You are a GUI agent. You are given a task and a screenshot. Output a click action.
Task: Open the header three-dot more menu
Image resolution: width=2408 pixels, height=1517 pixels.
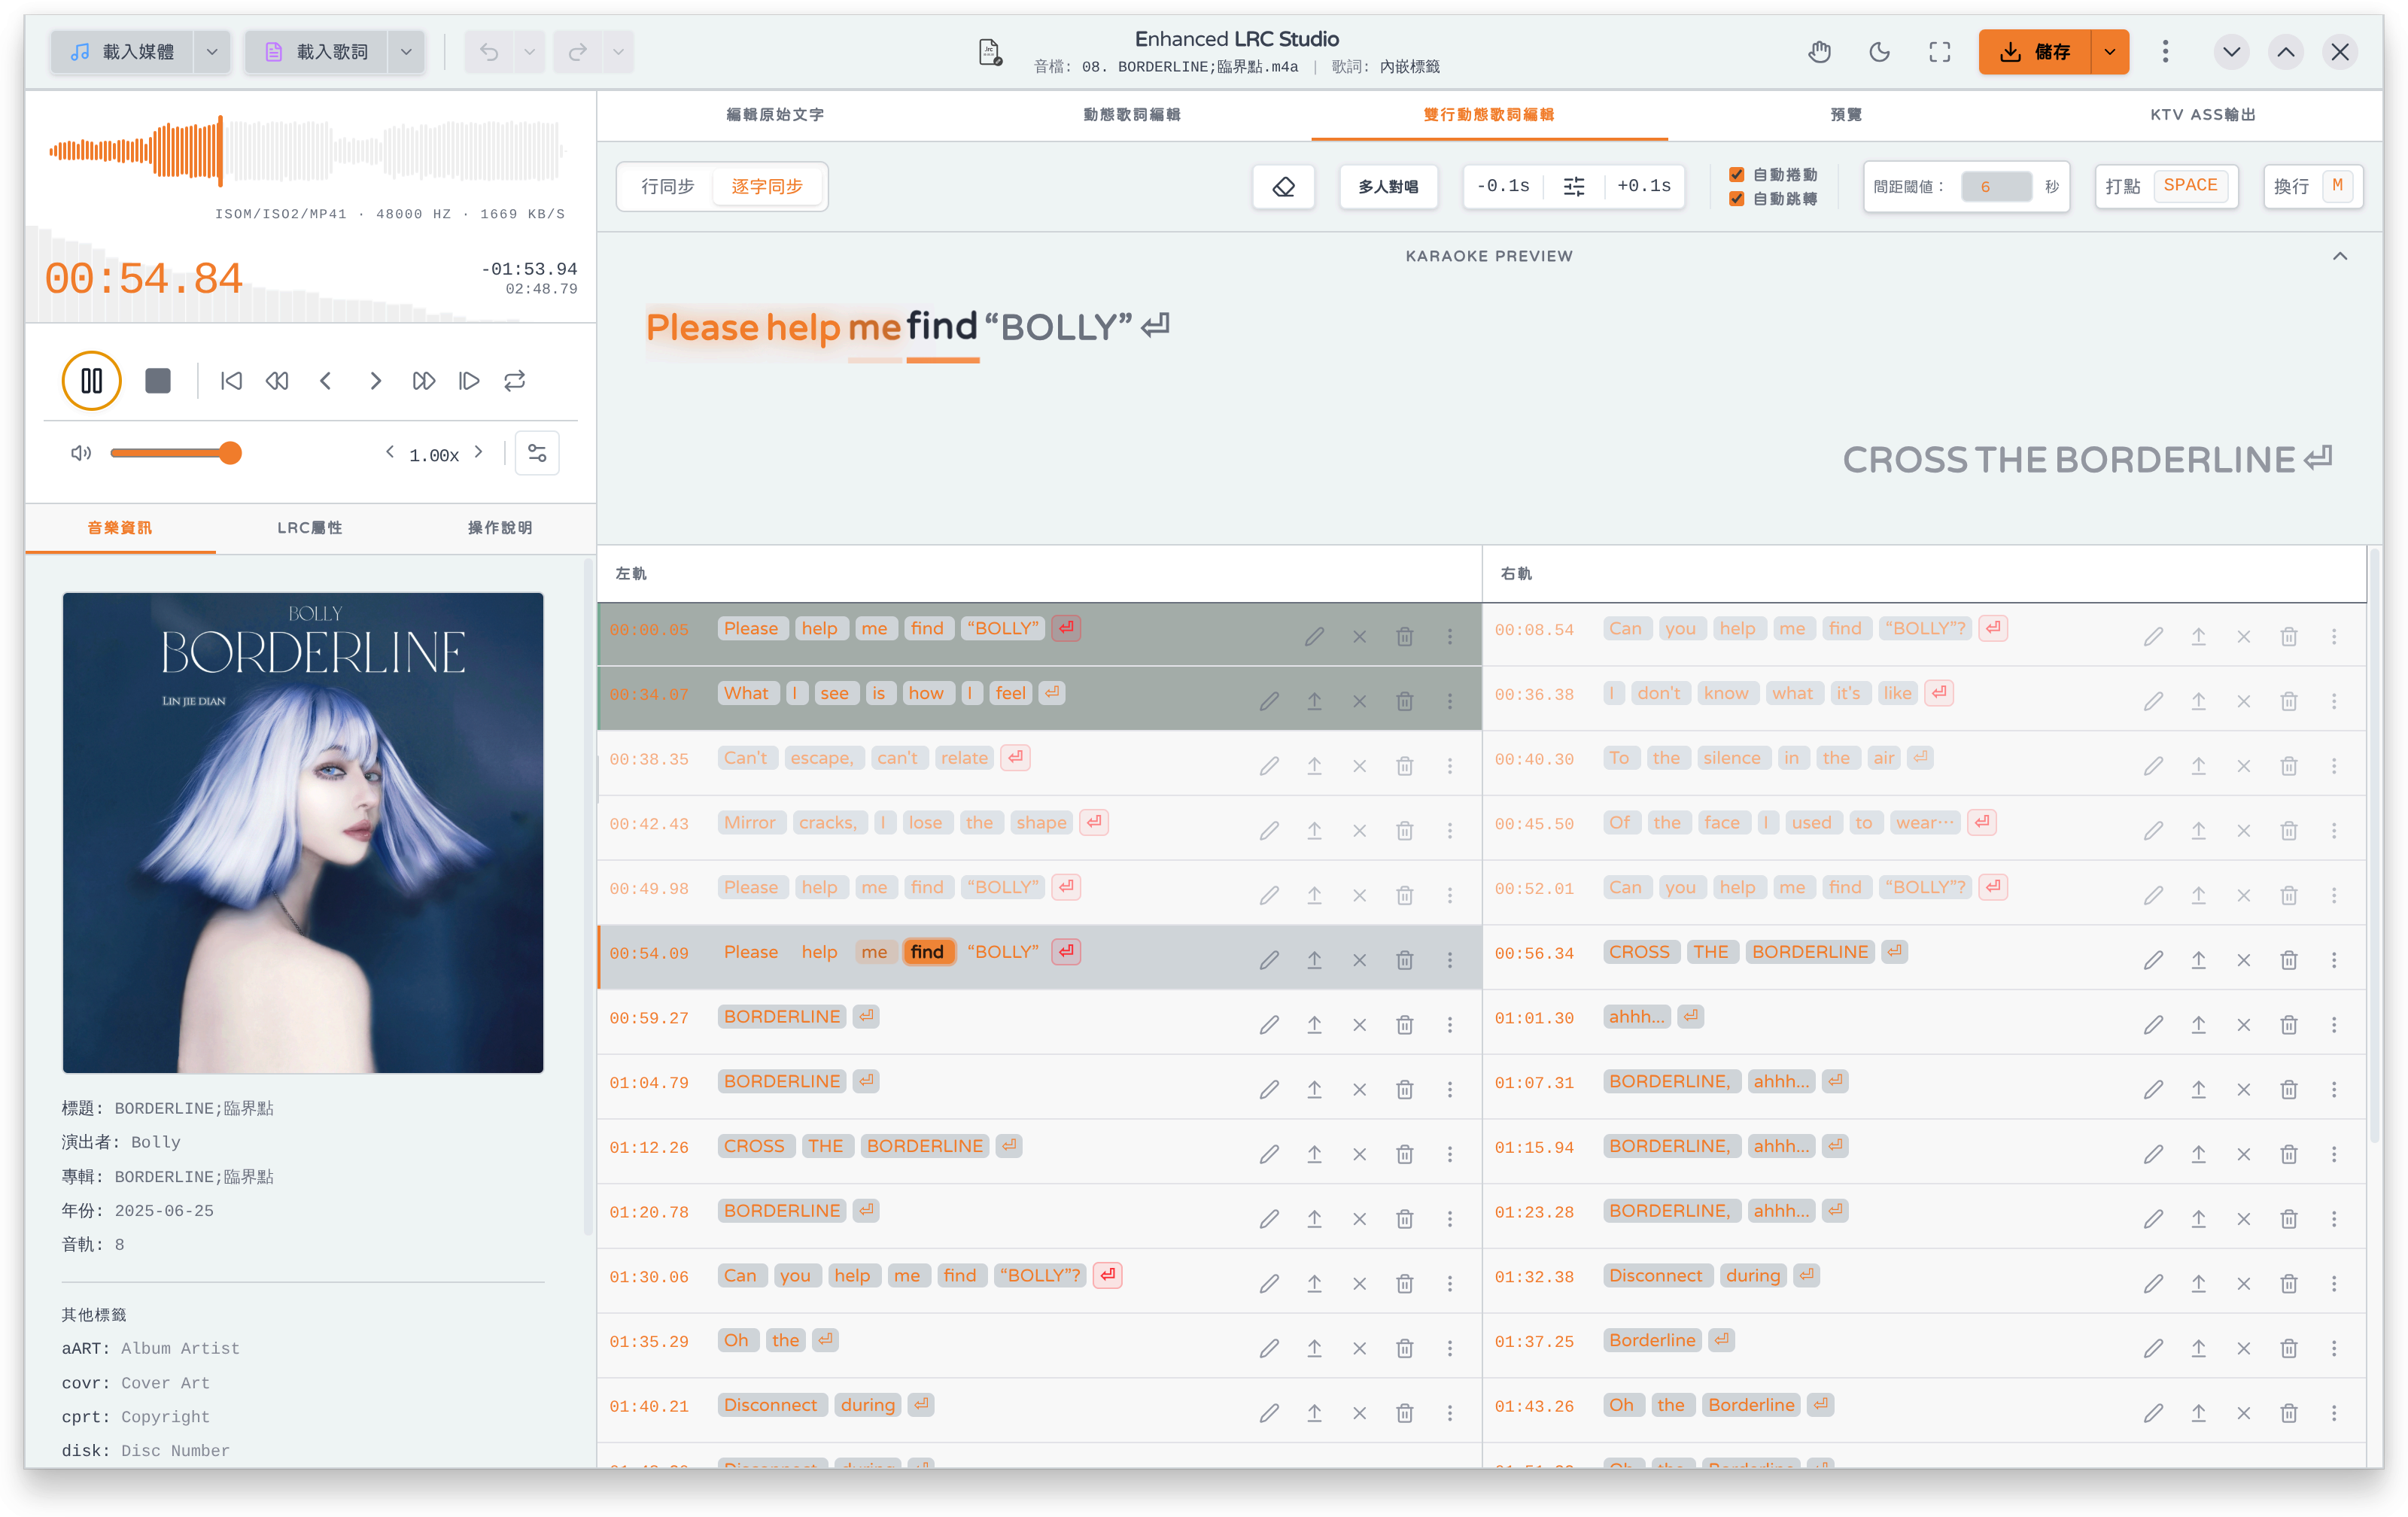2166,52
